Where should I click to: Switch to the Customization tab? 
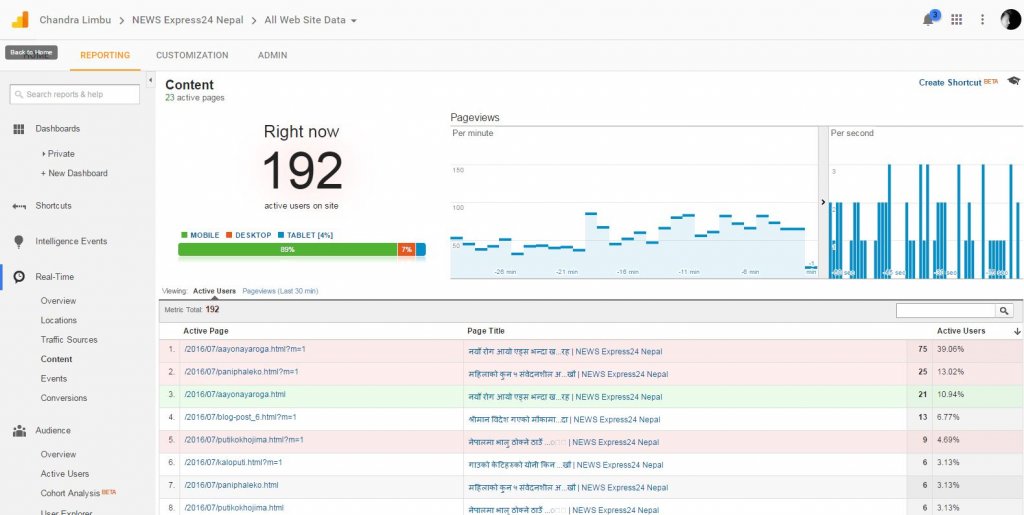click(x=192, y=55)
